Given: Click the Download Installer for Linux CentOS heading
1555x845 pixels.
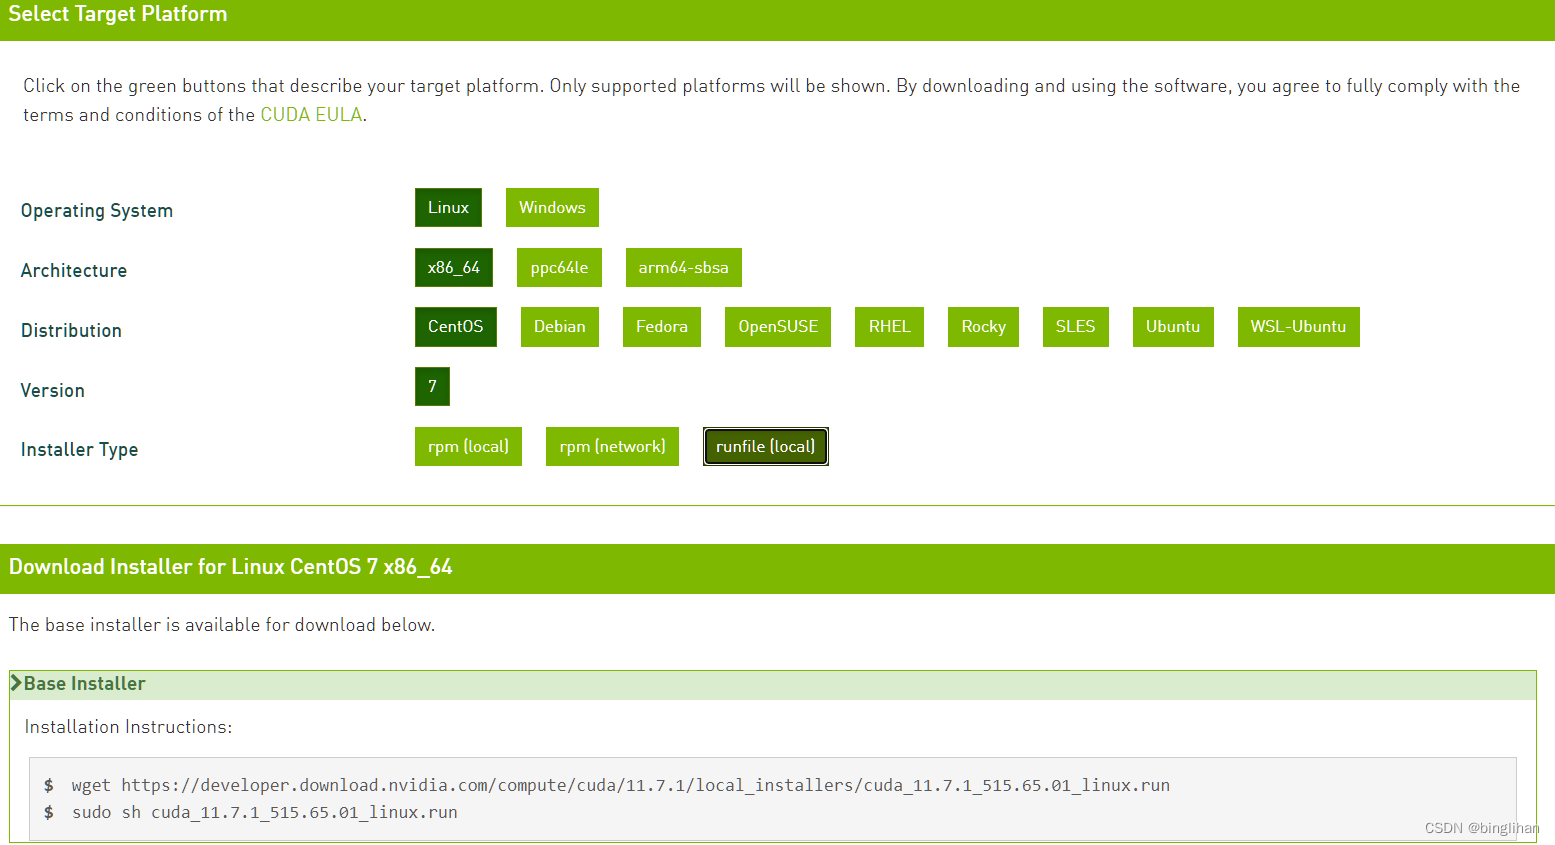Looking at the screenshot, I should (x=231, y=567).
